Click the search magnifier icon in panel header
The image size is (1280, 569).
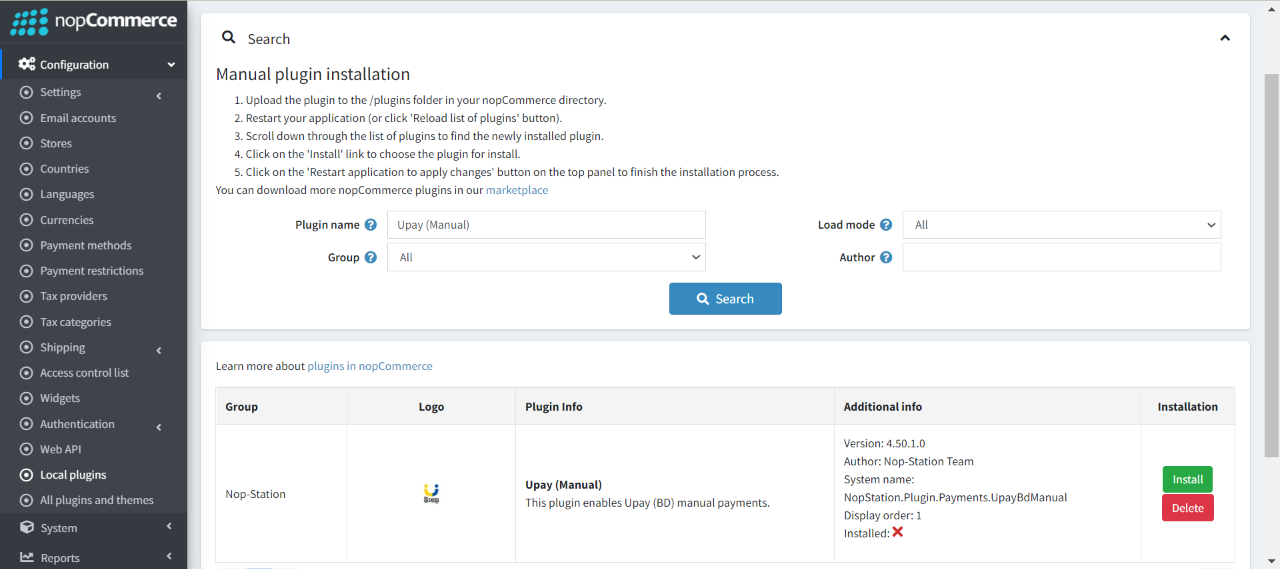pos(229,38)
